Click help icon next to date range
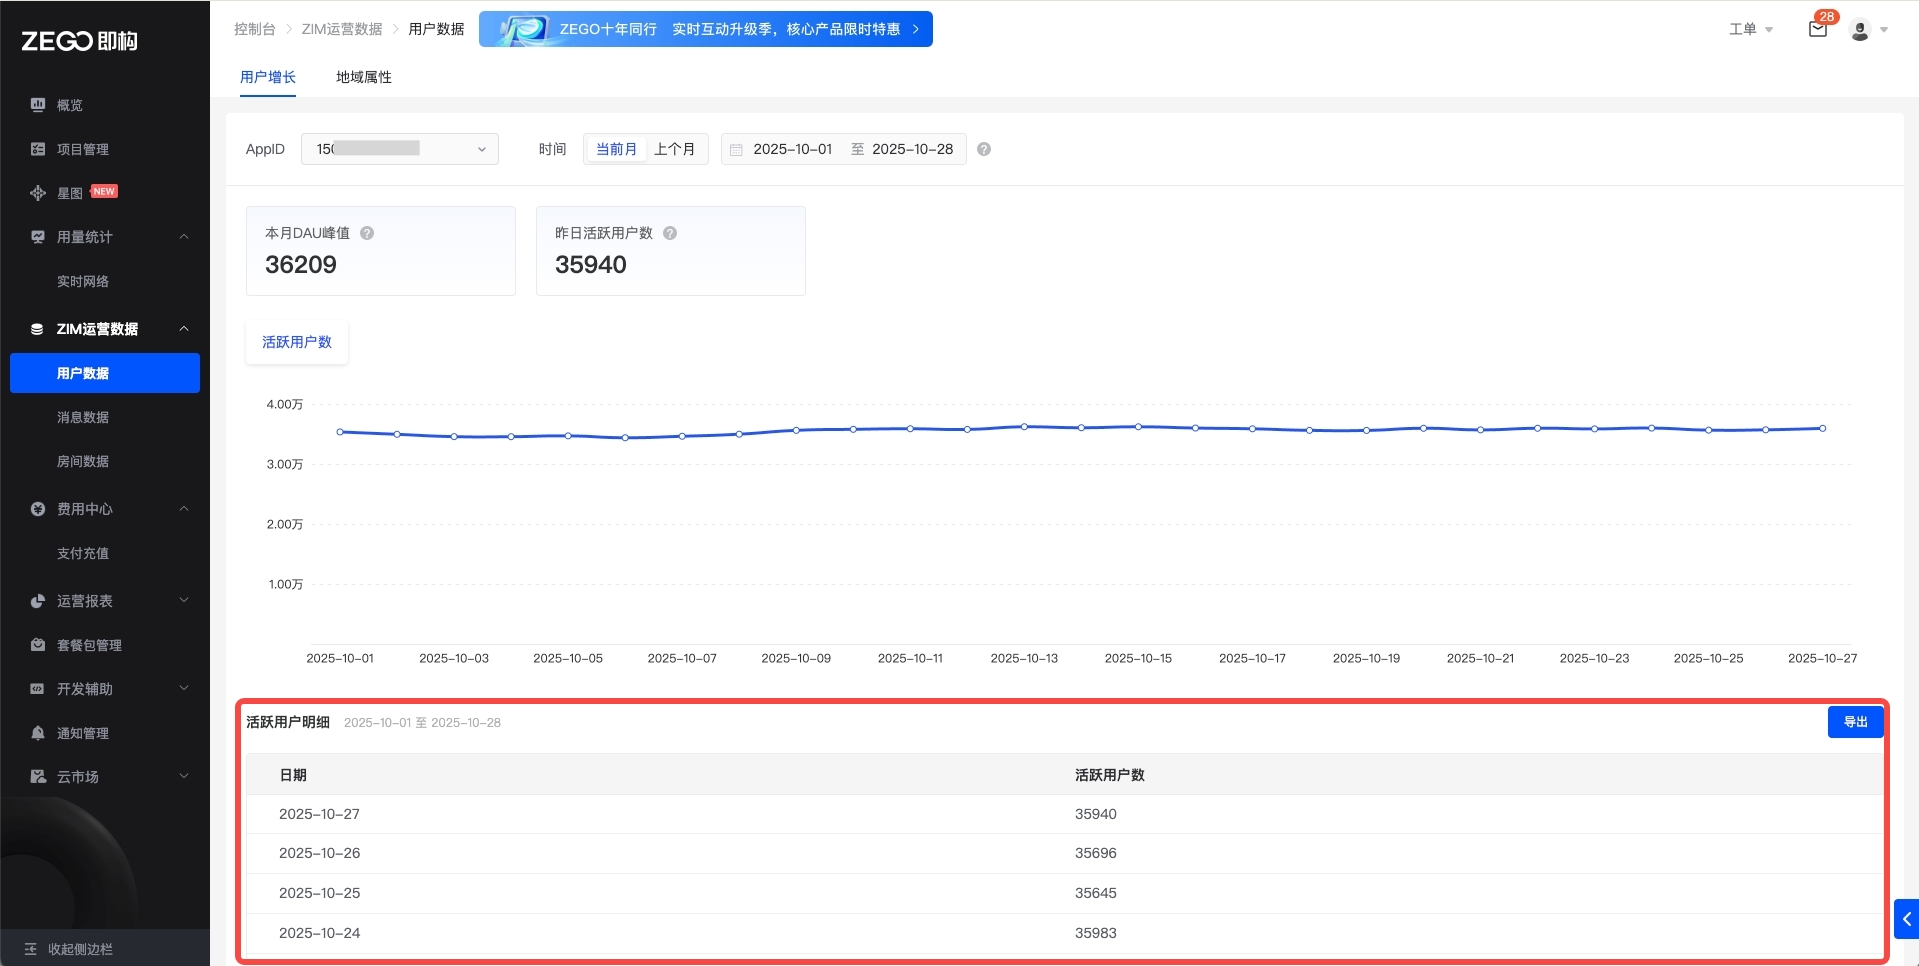Viewport: 1919px width, 966px height. 984,149
